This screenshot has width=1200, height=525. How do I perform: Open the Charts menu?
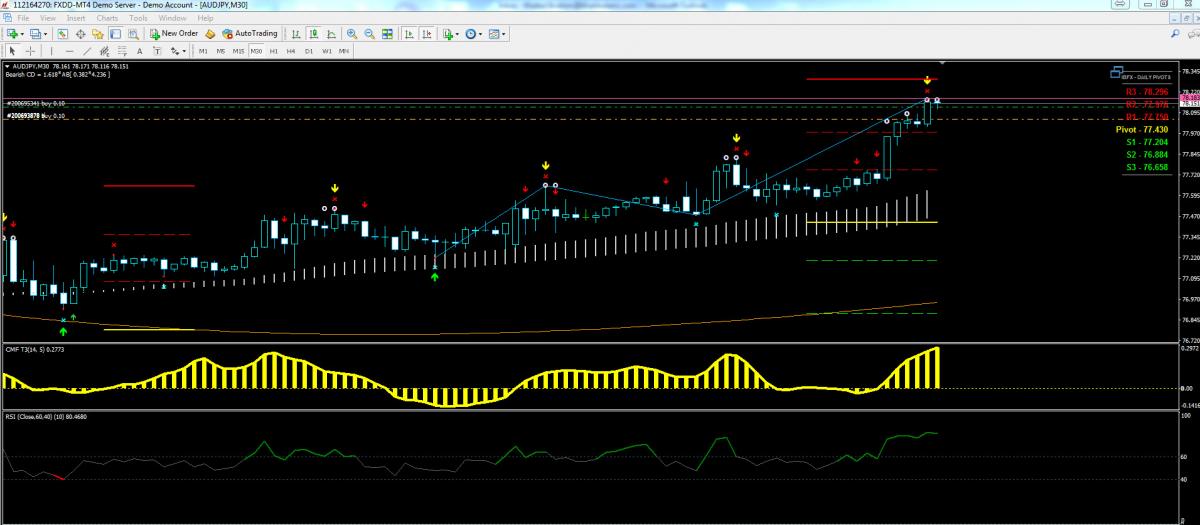click(x=106, y=18)
